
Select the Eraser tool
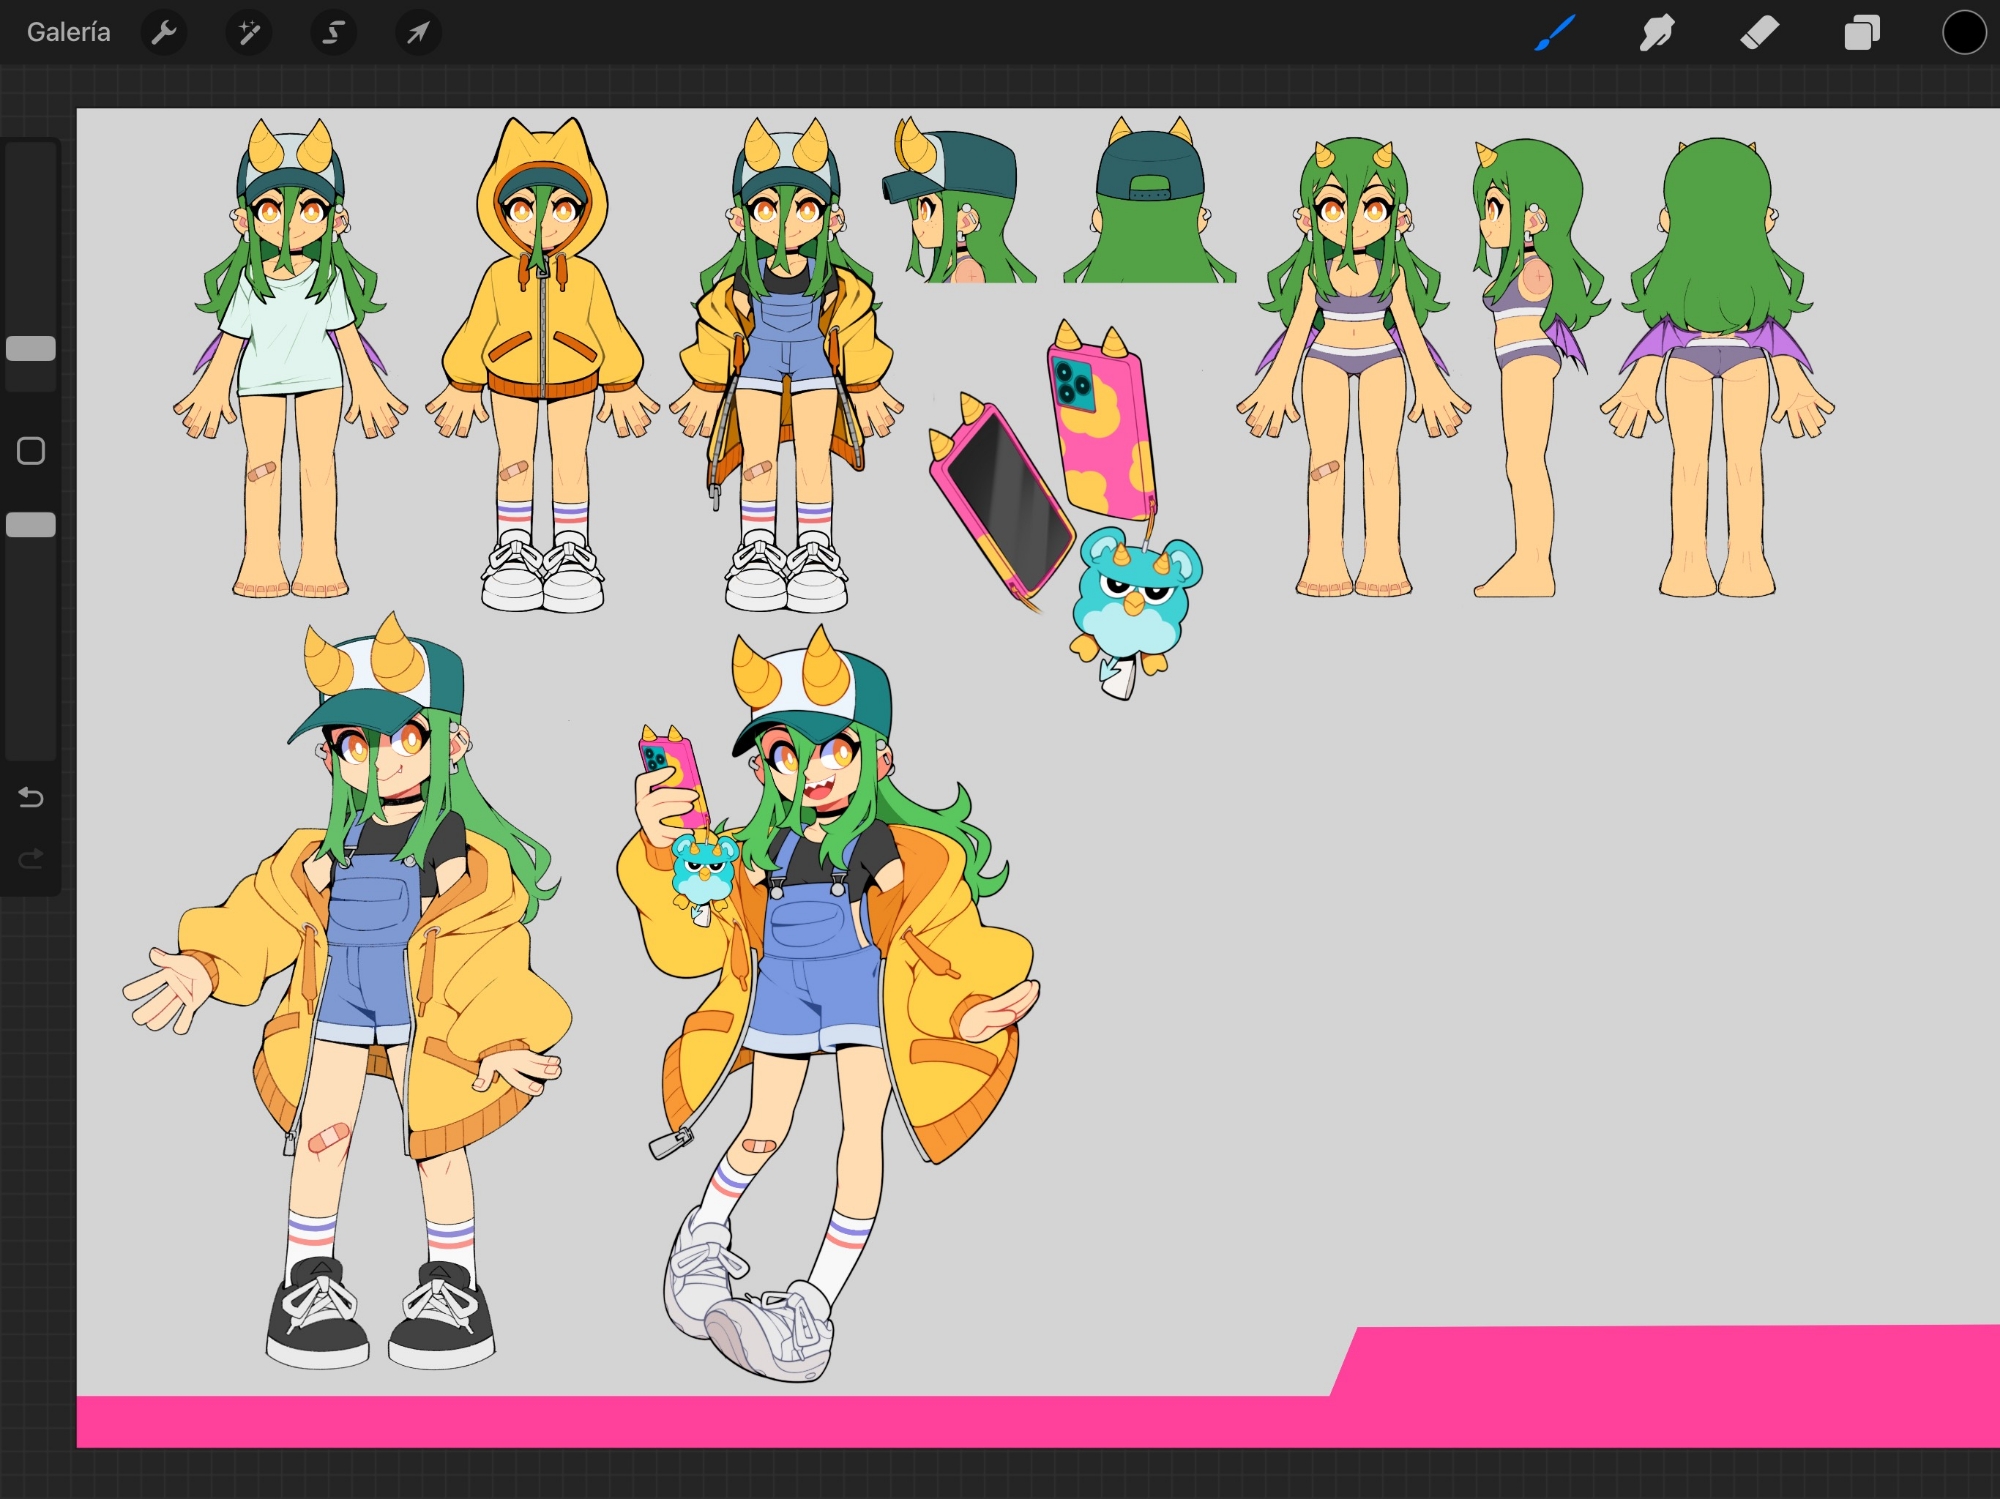(1760, 33)
